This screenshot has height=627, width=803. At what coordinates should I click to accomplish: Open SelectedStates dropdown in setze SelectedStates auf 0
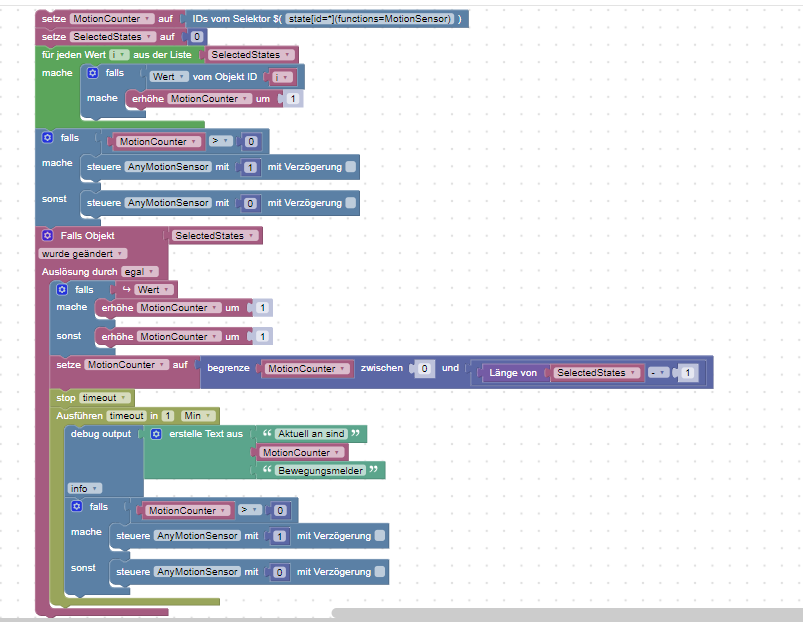[113, 36]
